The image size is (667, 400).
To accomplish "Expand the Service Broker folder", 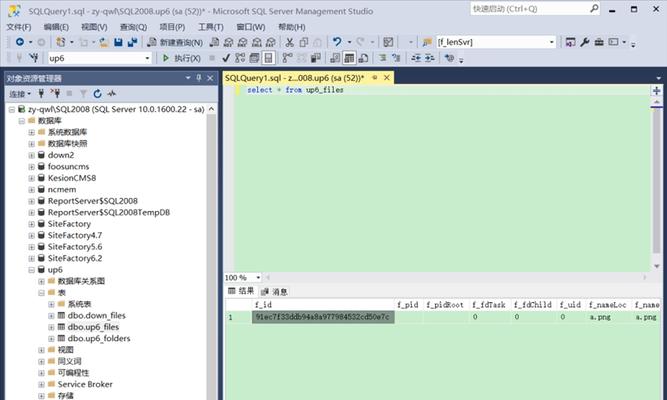I will click(41, 385).
